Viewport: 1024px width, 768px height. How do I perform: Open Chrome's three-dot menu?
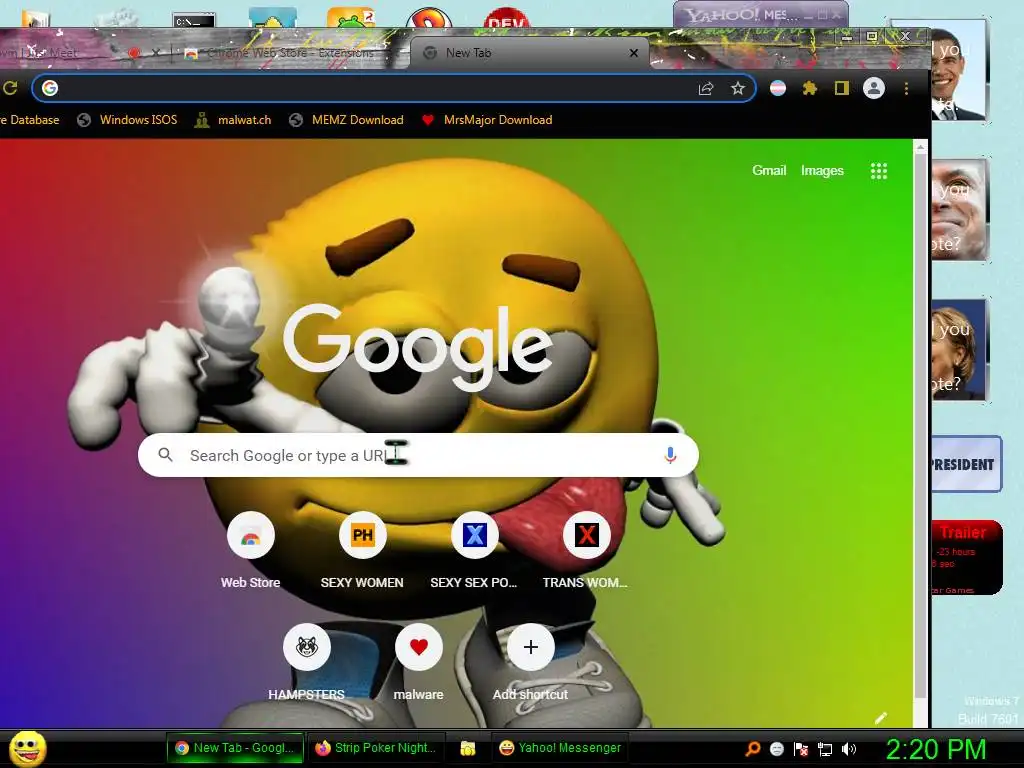pyautogui.click(x=906, y=88)
